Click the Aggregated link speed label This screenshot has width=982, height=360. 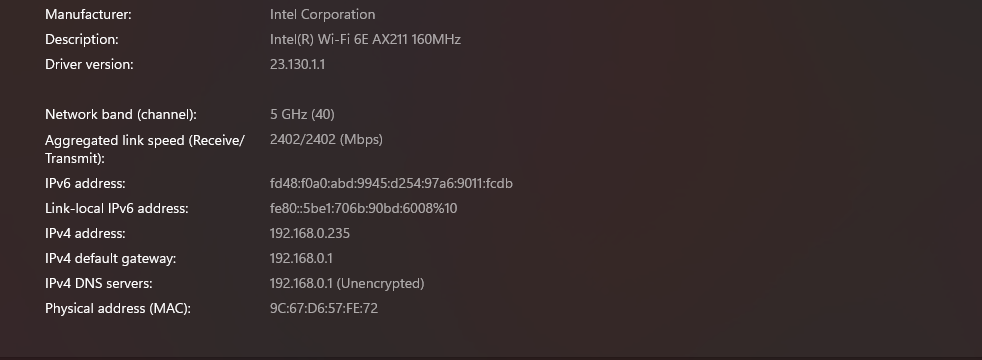145,149
